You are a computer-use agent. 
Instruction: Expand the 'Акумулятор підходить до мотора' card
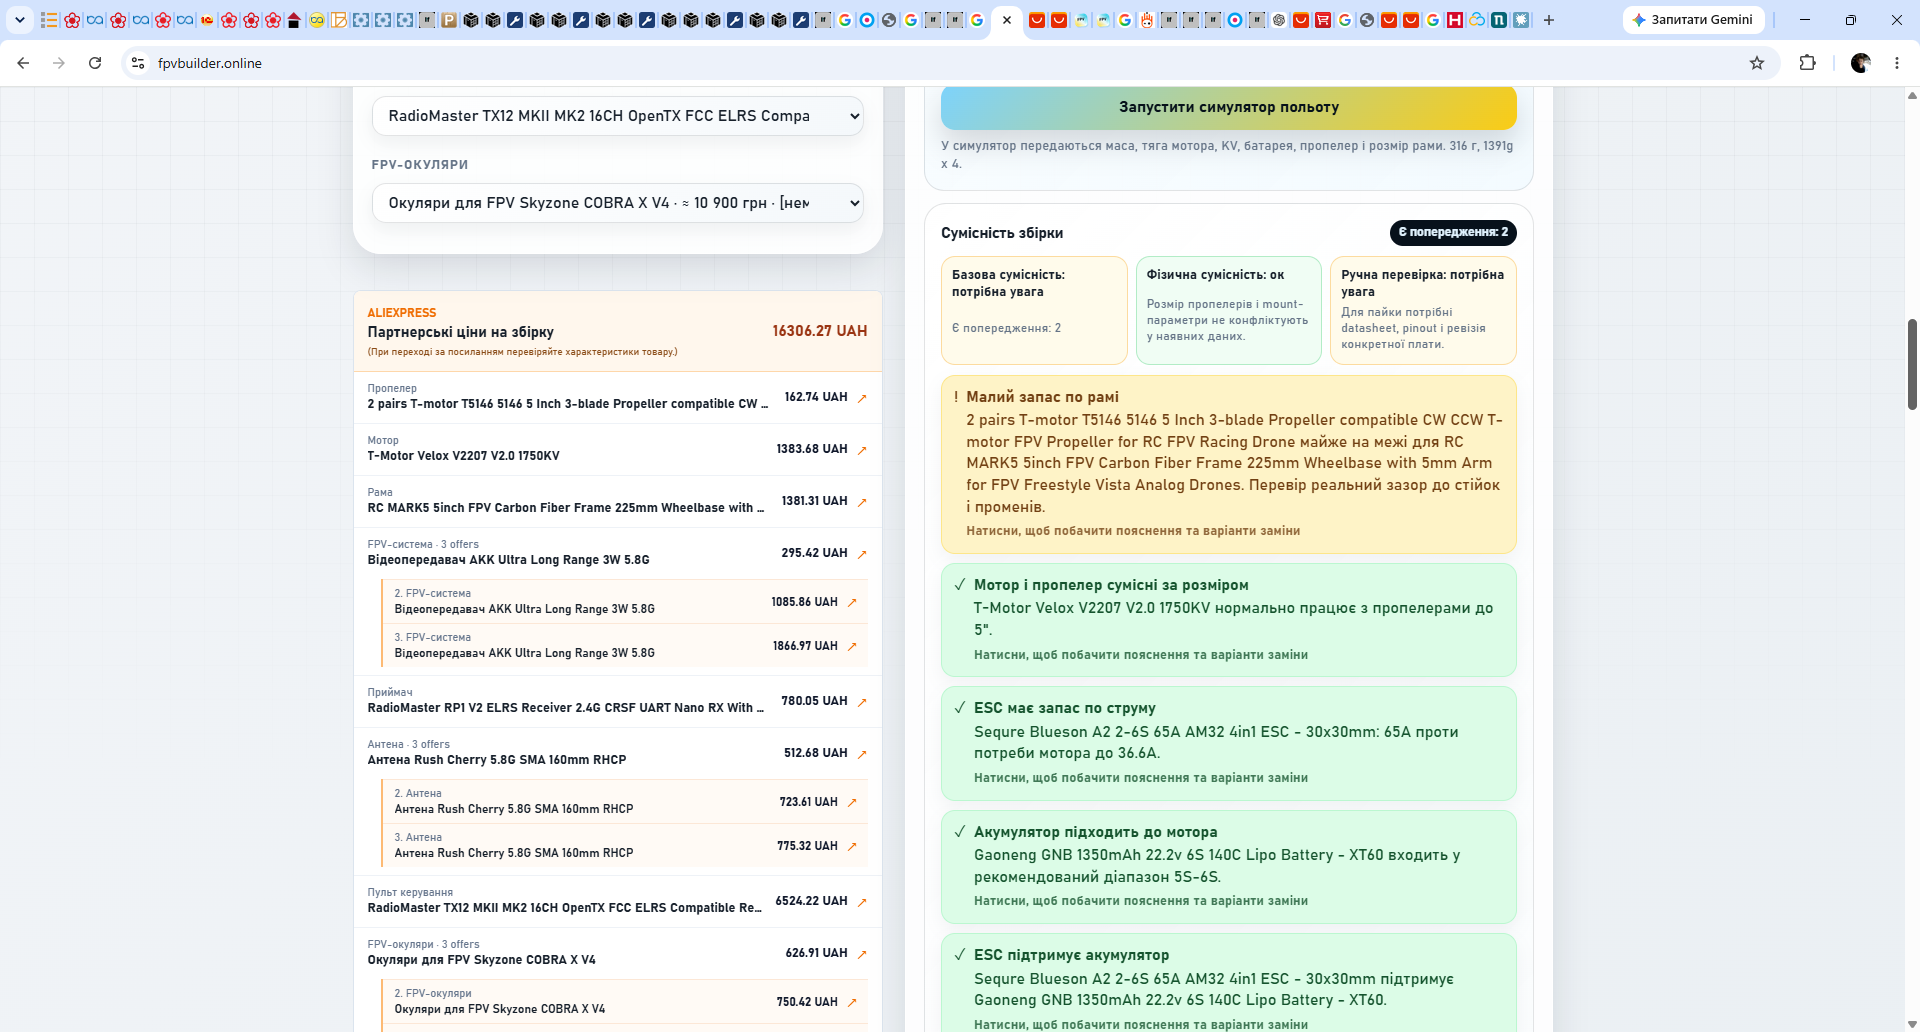tap(1229, 867)
